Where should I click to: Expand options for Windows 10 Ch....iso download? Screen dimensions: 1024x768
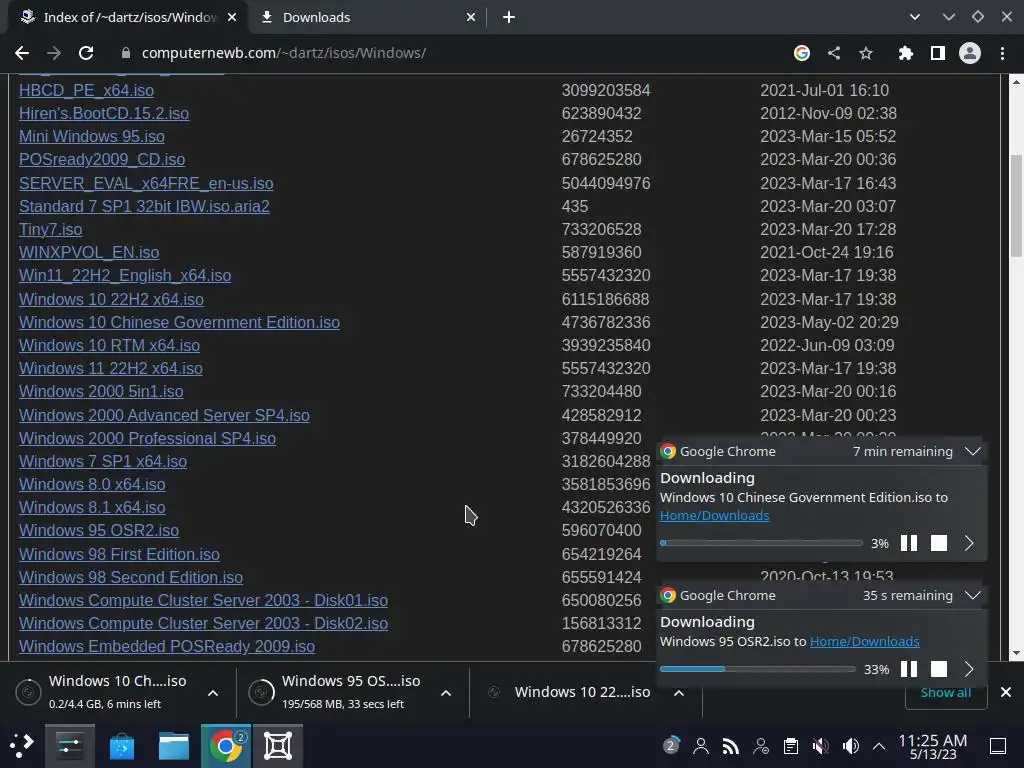[x=213, y=693]
